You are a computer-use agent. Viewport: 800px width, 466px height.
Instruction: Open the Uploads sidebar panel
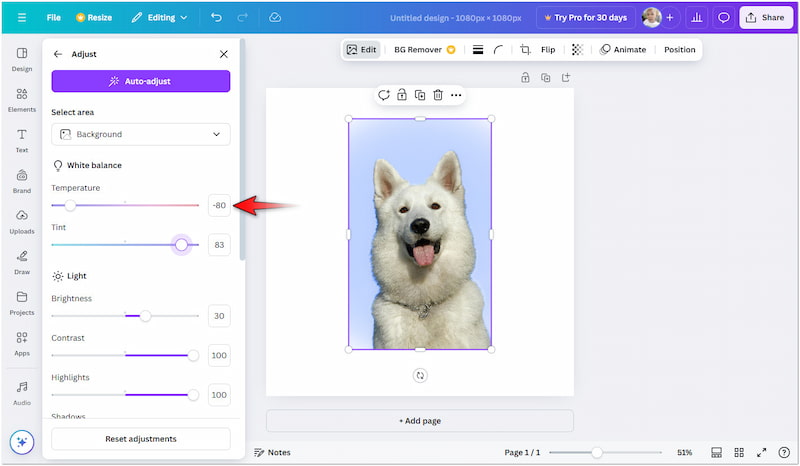pyautogui.click(x=21, y=222)
